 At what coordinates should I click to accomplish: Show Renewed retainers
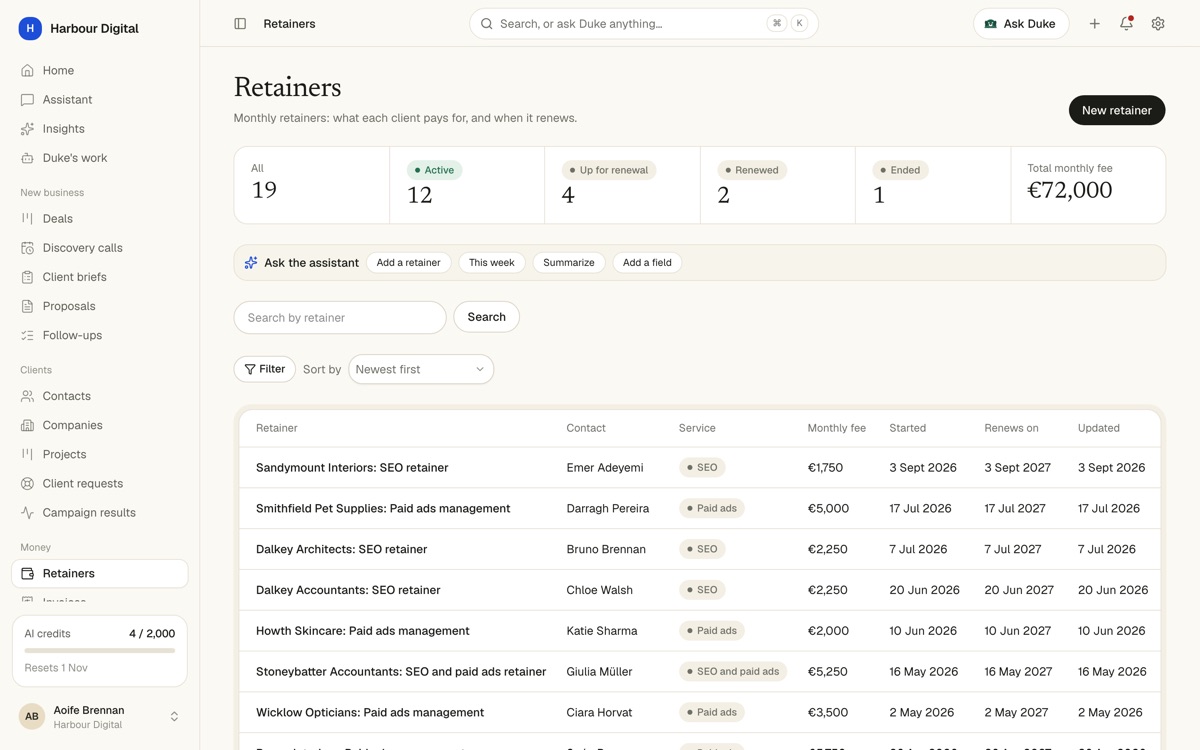(x=777, y=185)
